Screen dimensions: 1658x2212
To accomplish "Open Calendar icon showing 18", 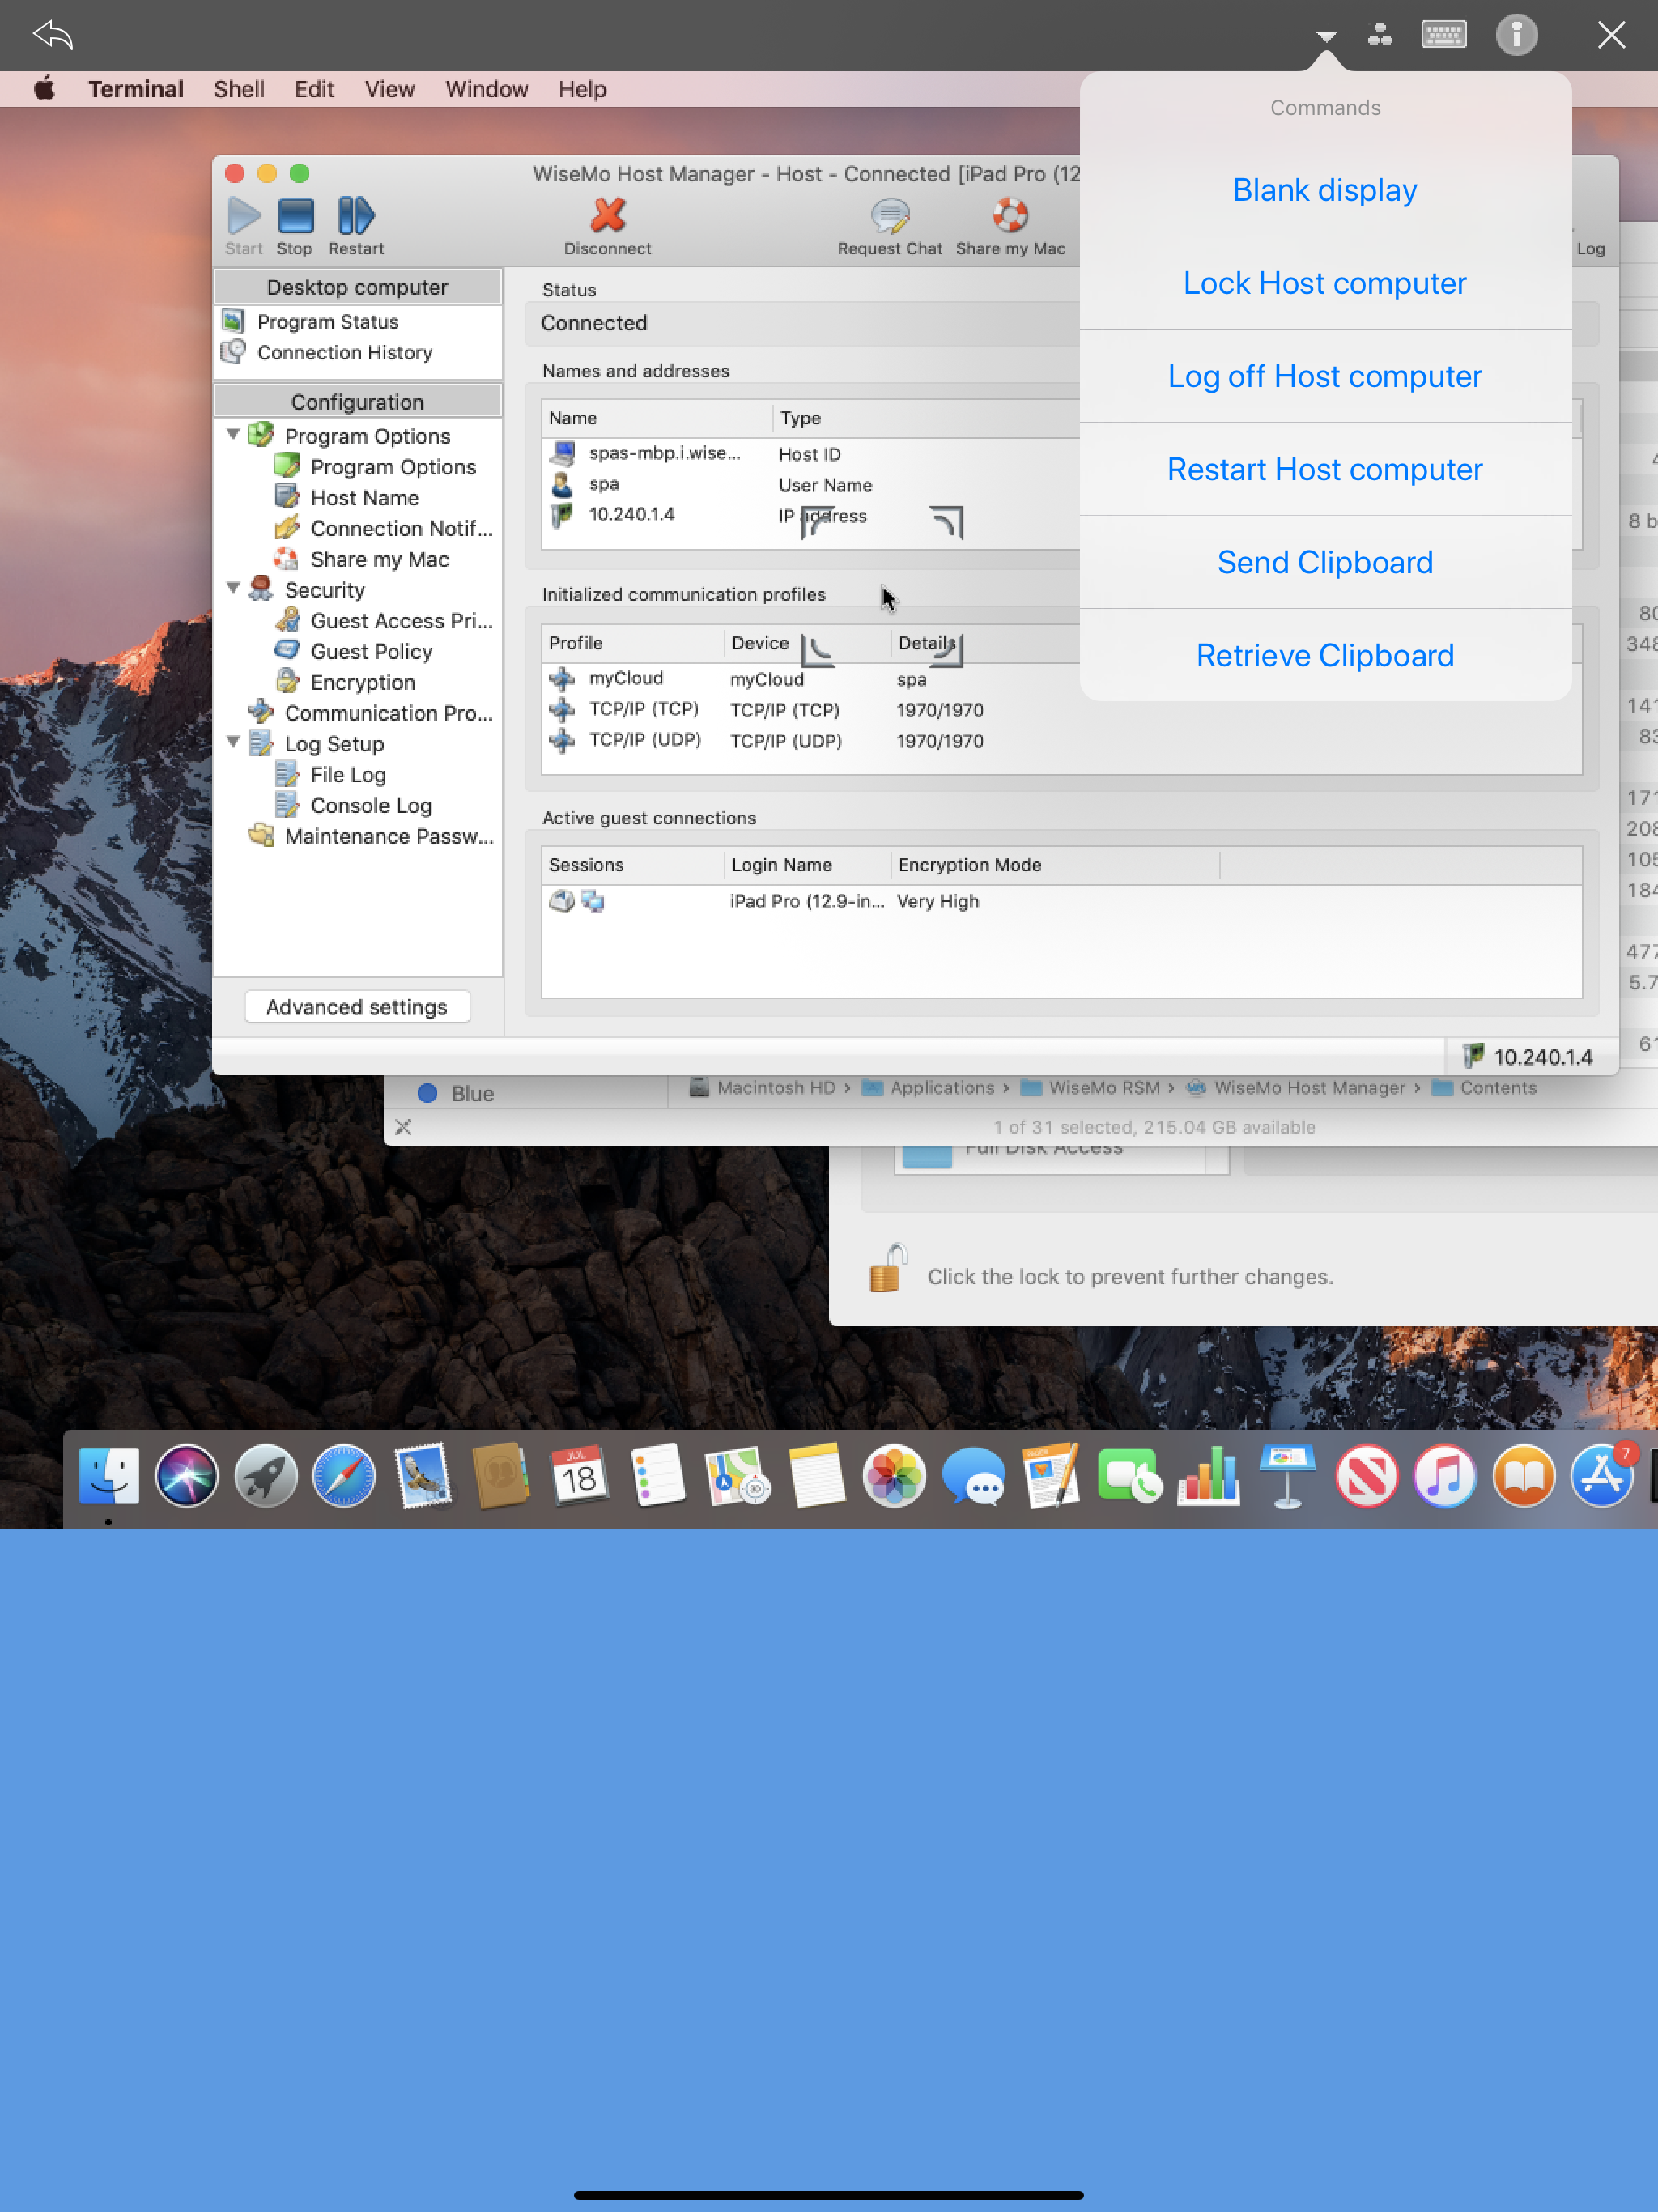I will [x=580, y=1475].
